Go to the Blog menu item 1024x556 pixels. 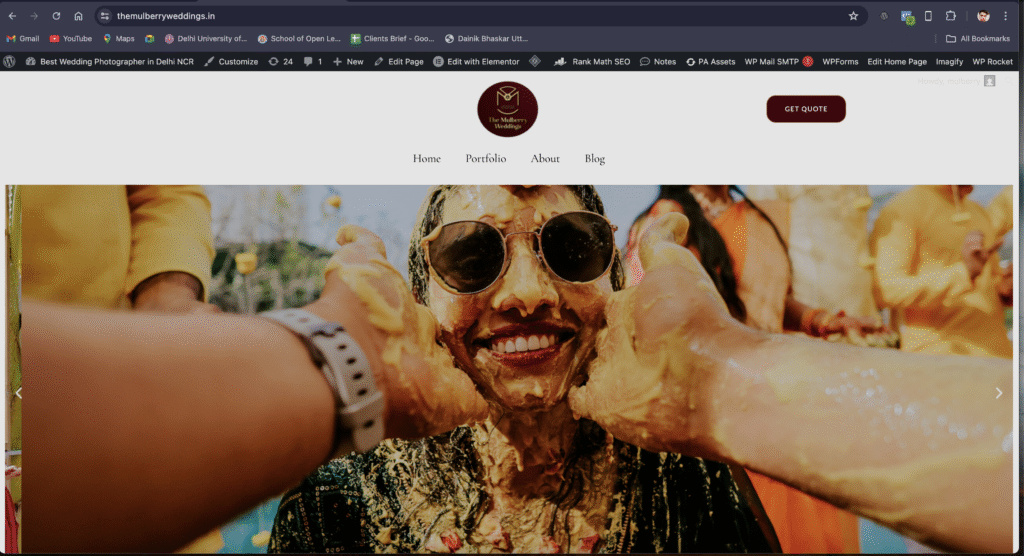[595, 158]
